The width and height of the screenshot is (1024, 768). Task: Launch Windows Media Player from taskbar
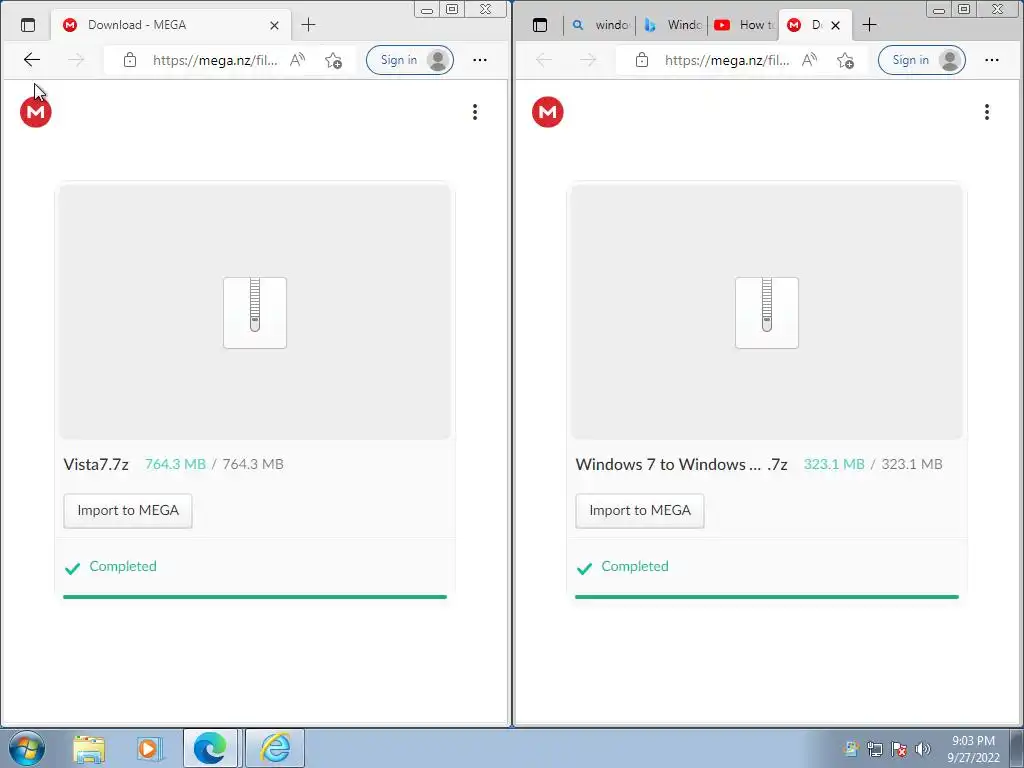click(150, 749)
